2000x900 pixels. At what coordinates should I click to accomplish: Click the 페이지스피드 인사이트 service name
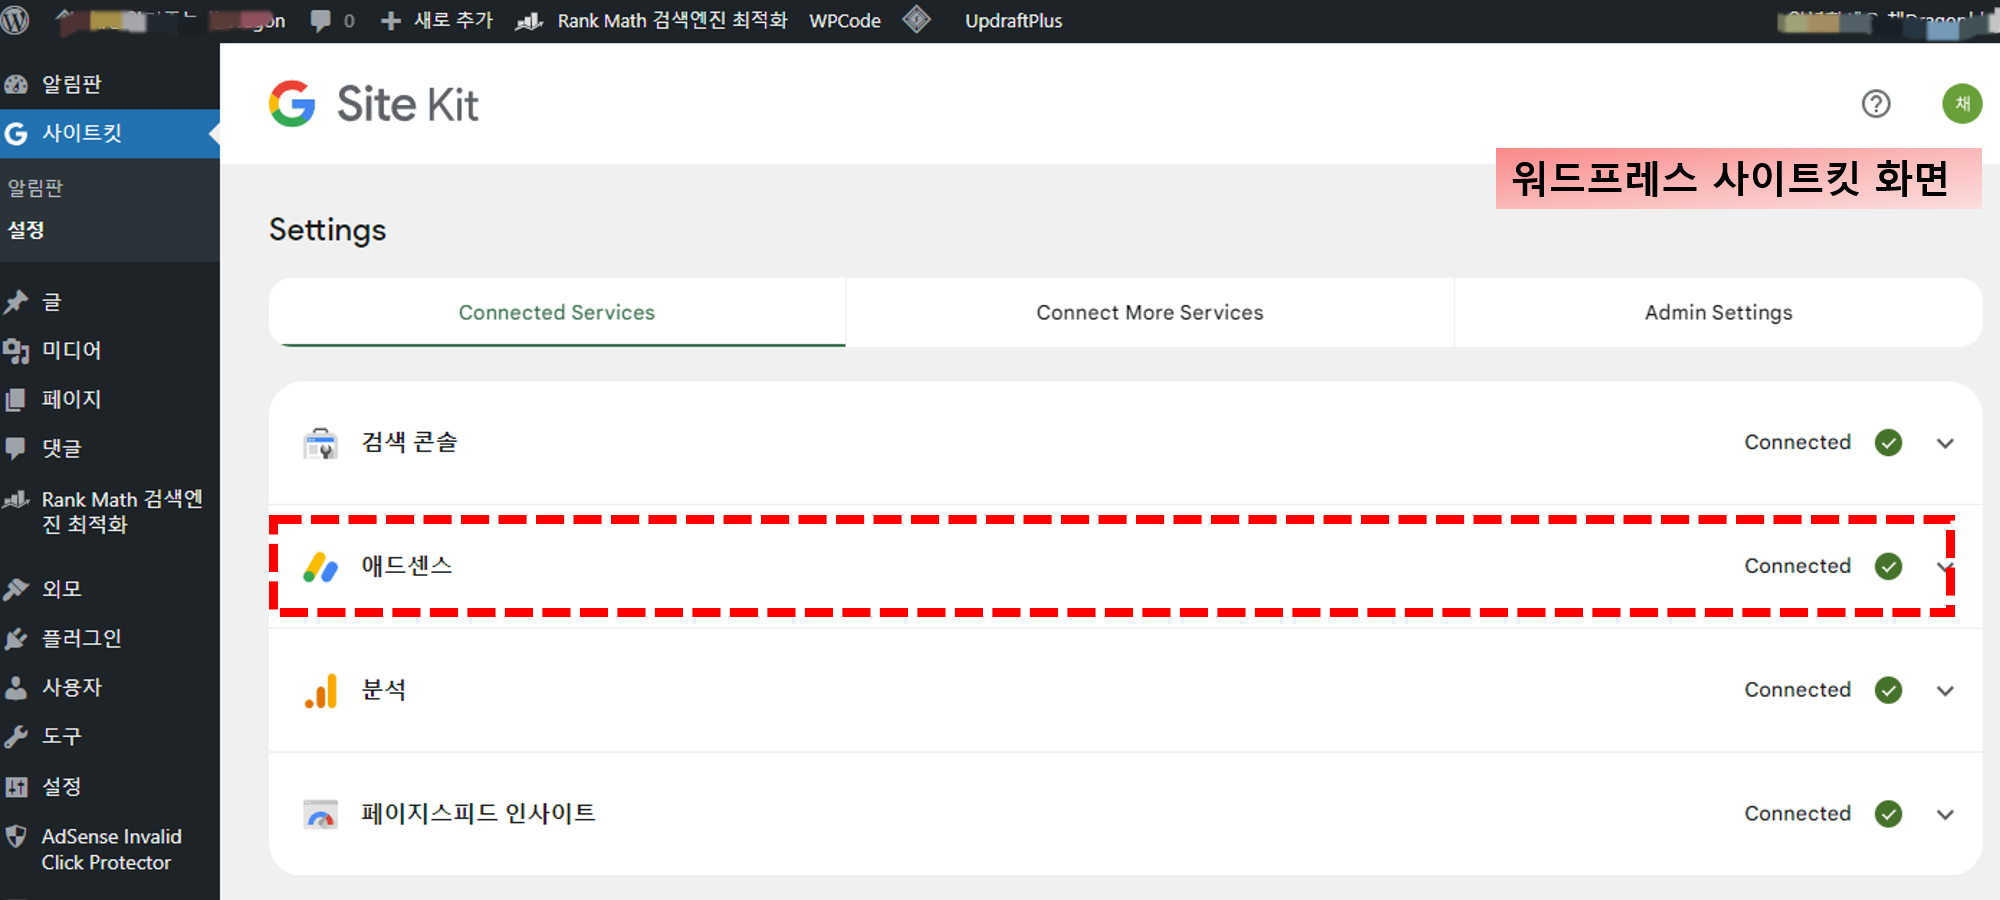(x=478, y=814)
